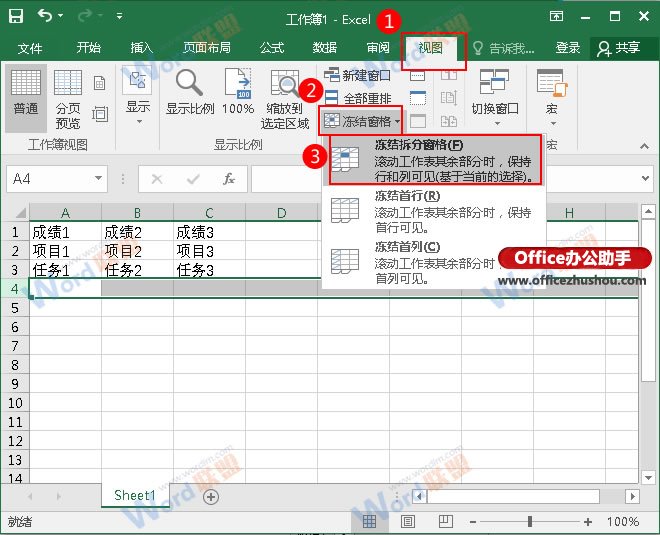Click the fx insert function icon

click(229, 179)
